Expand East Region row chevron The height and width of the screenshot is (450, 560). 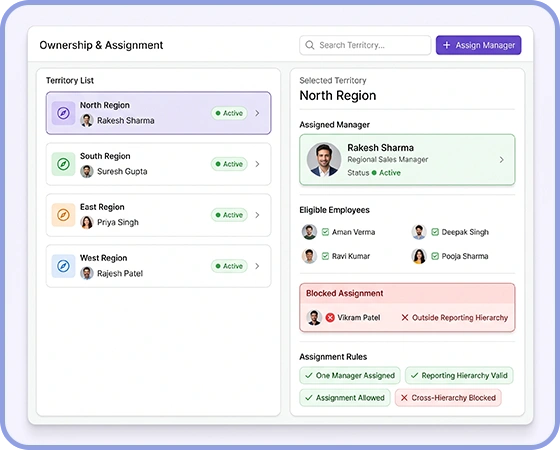click(257, 215)
